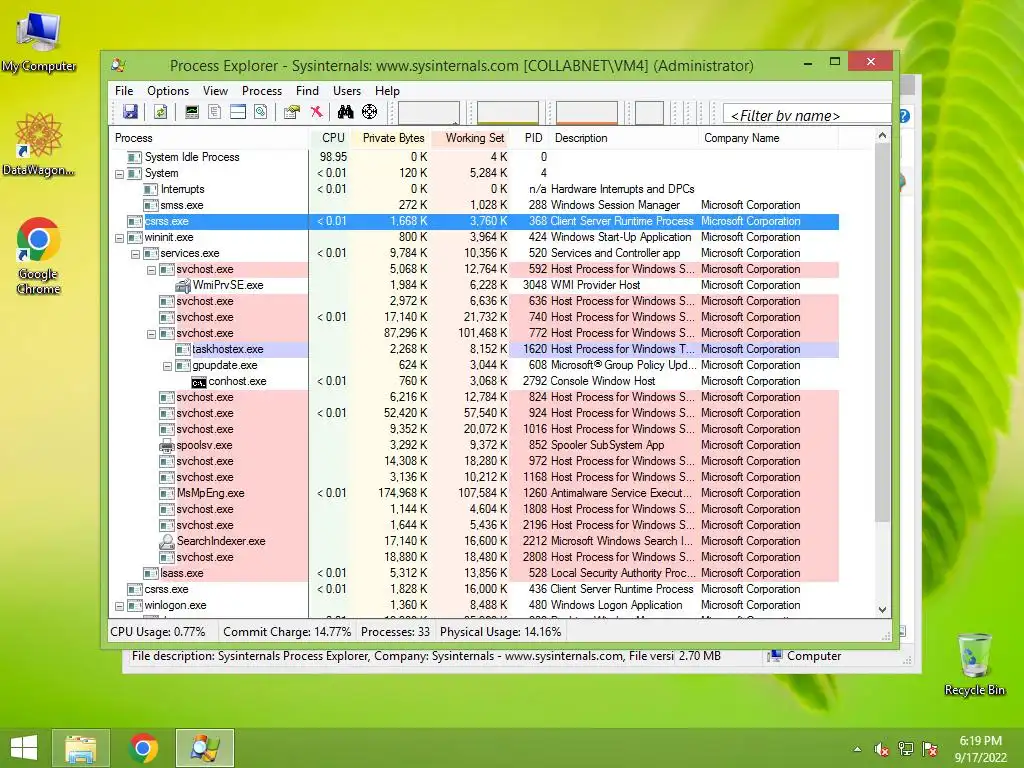This screenshot has width=1024, height=768.
Task: Collapse the winlogon.exe tree node
Action: (120, 606)
